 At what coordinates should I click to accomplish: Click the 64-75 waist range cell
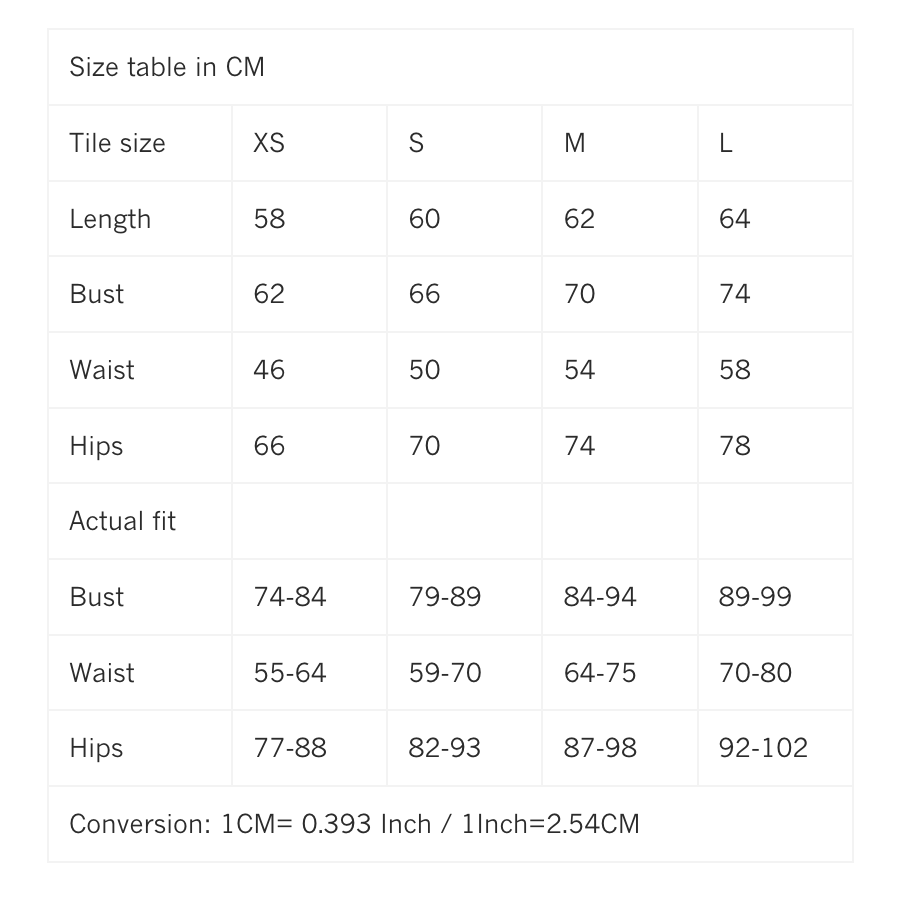click(600, 673)
